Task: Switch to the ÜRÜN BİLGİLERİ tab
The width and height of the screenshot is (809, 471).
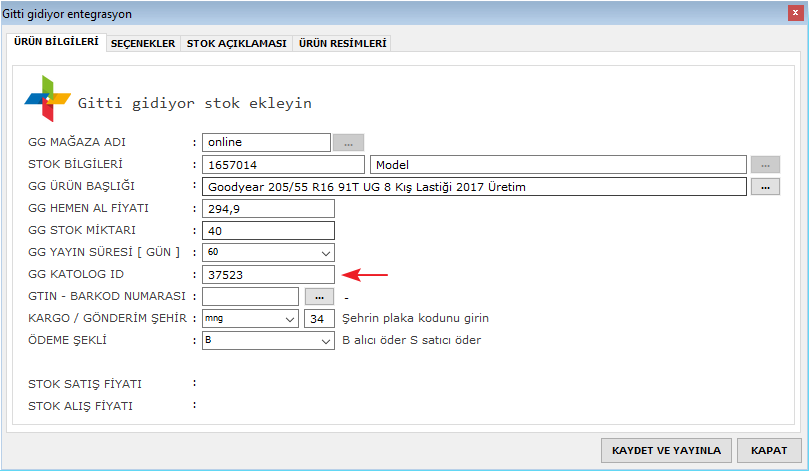Action: point(56,42)
